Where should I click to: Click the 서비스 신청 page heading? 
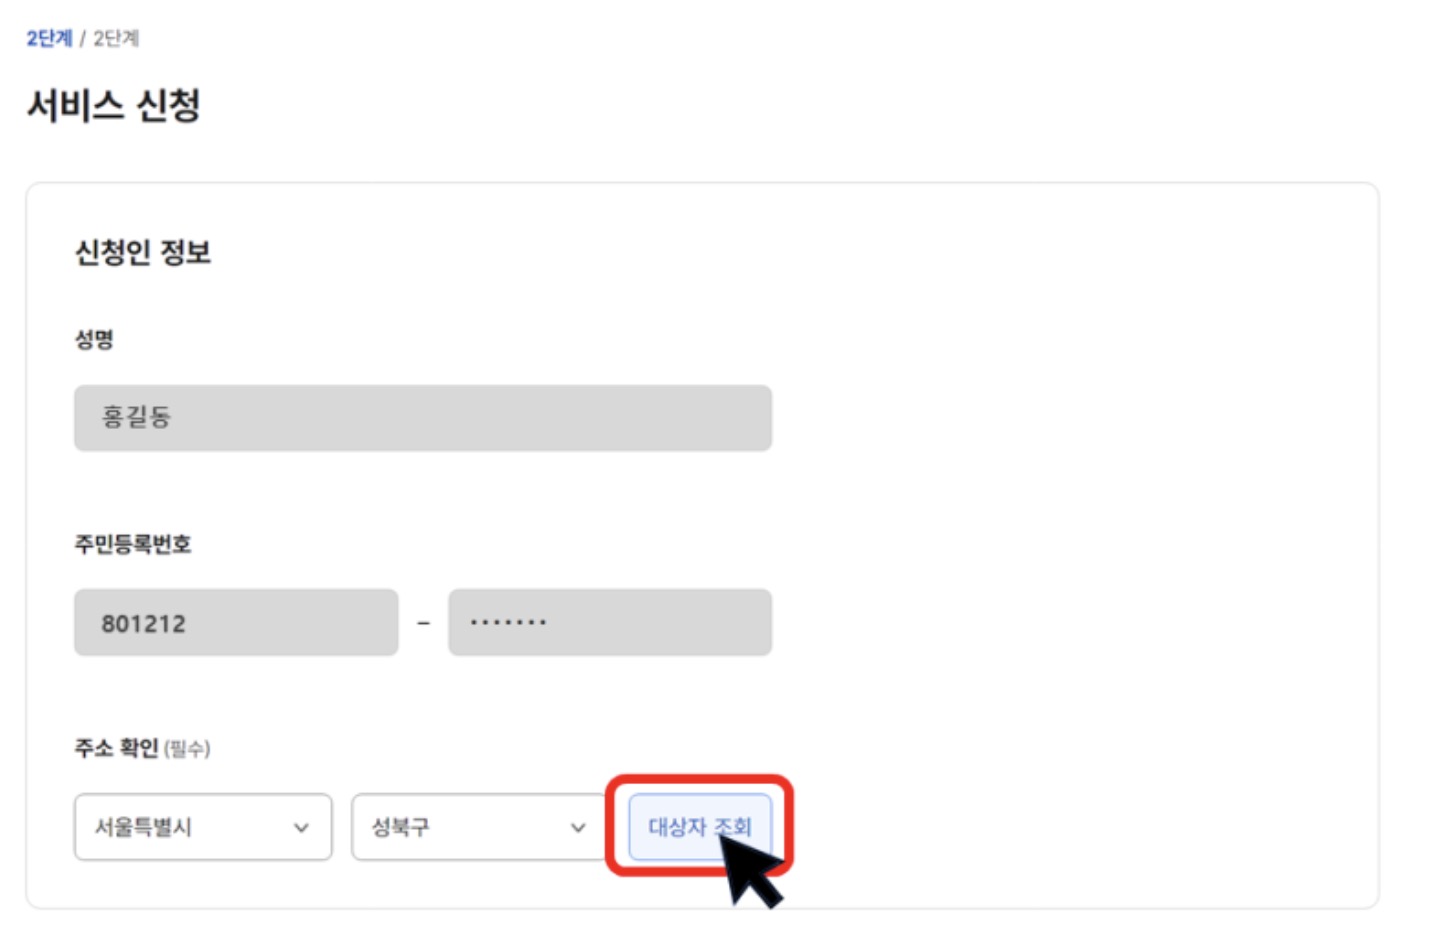[114, 105]
